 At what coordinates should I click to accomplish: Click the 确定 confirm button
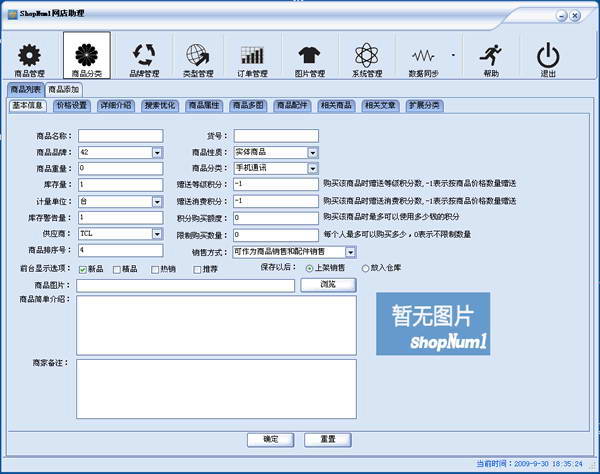point(270,439)
